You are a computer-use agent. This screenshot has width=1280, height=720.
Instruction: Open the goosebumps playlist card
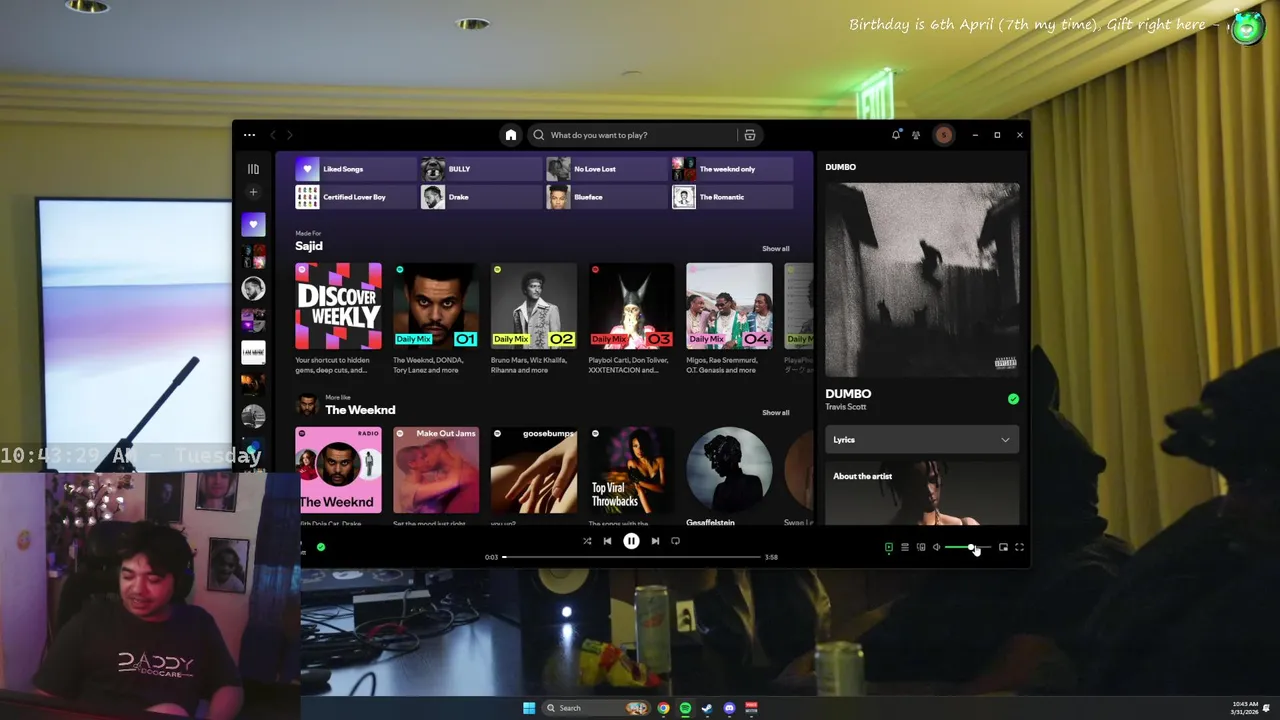coord(534,470)
